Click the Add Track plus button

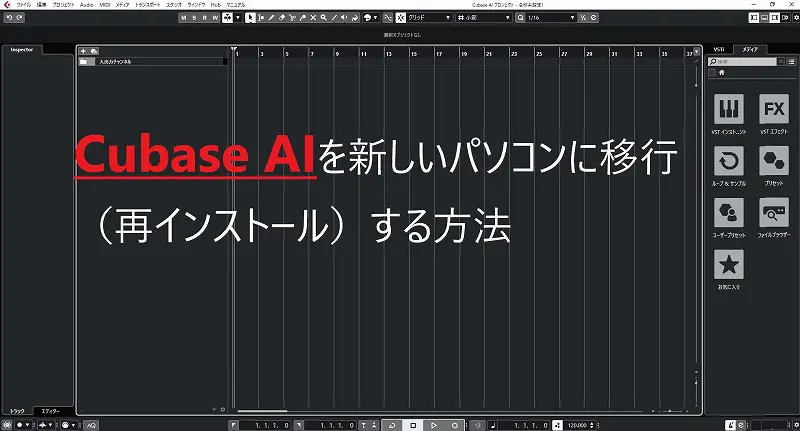click(84, 51)
